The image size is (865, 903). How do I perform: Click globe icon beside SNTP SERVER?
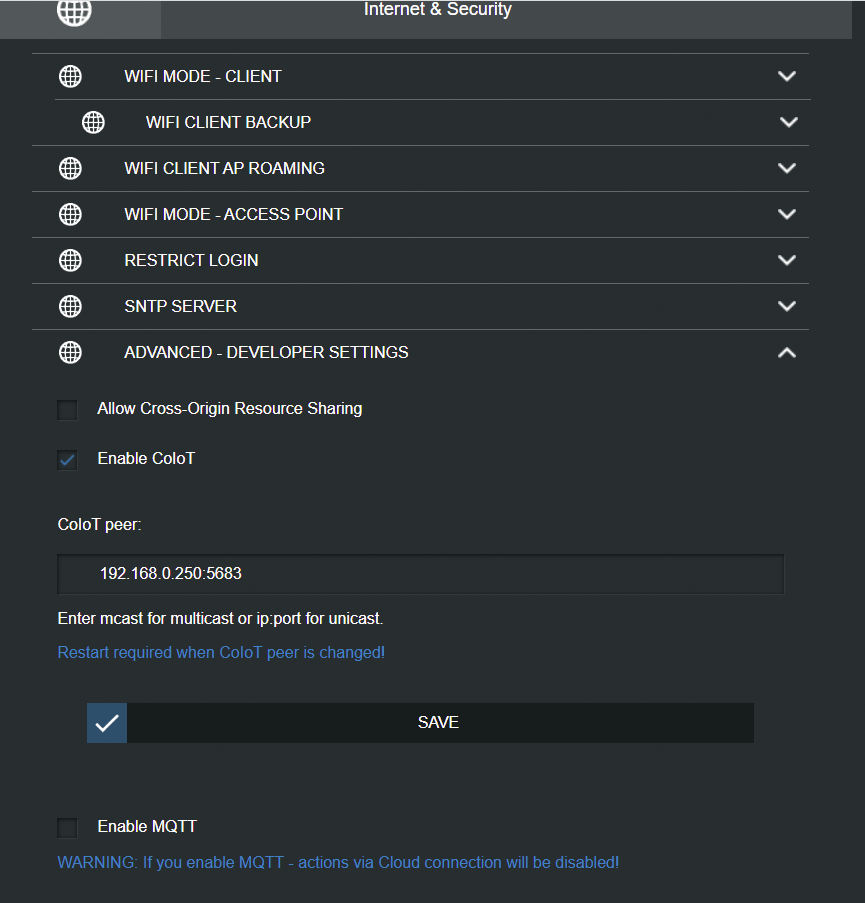coord(70,306)
